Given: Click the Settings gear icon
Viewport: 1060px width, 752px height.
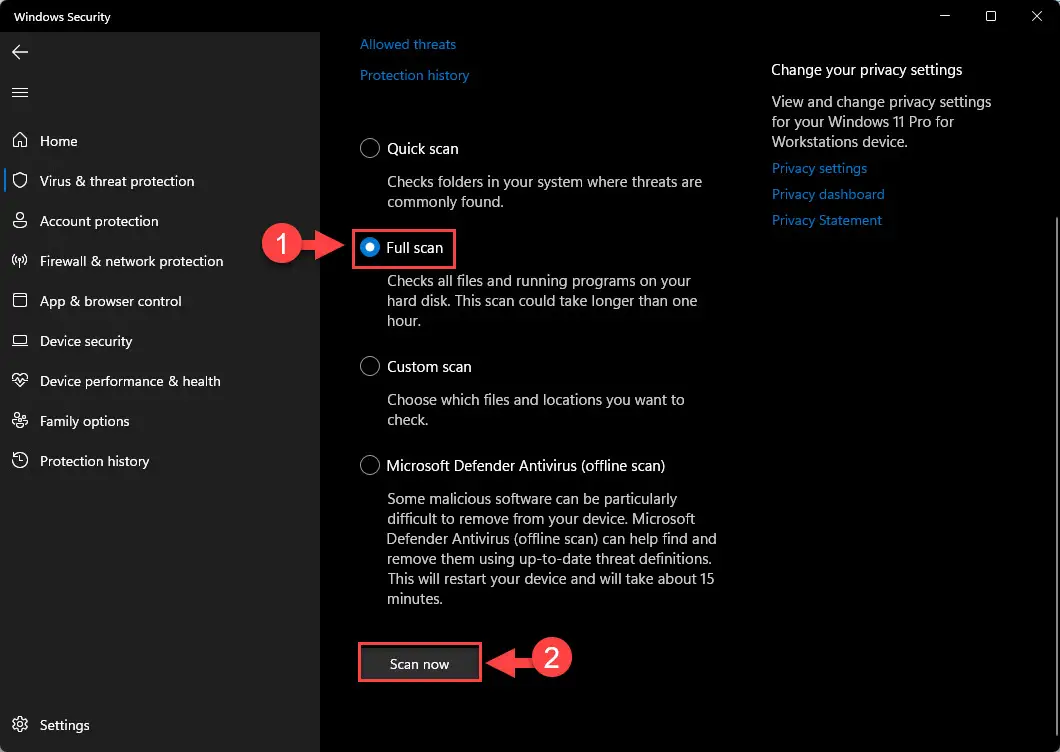Looking at the screenshot, I should (x=20, y=724).
